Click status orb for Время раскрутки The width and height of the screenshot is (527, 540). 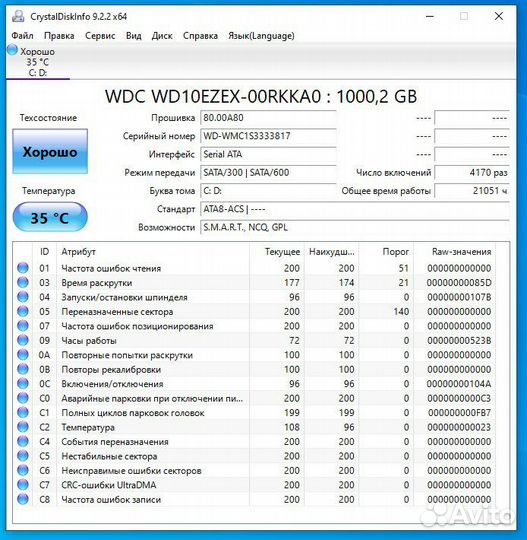pos(23,282)
